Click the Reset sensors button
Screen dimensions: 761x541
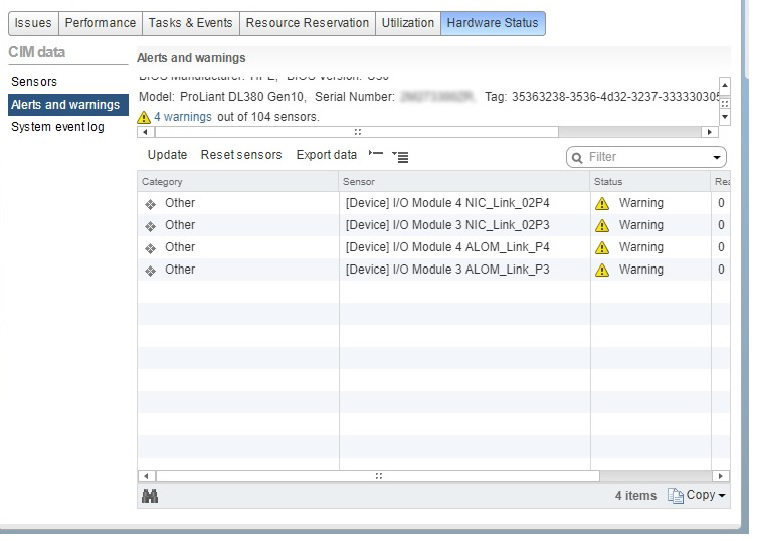(241, 155)
